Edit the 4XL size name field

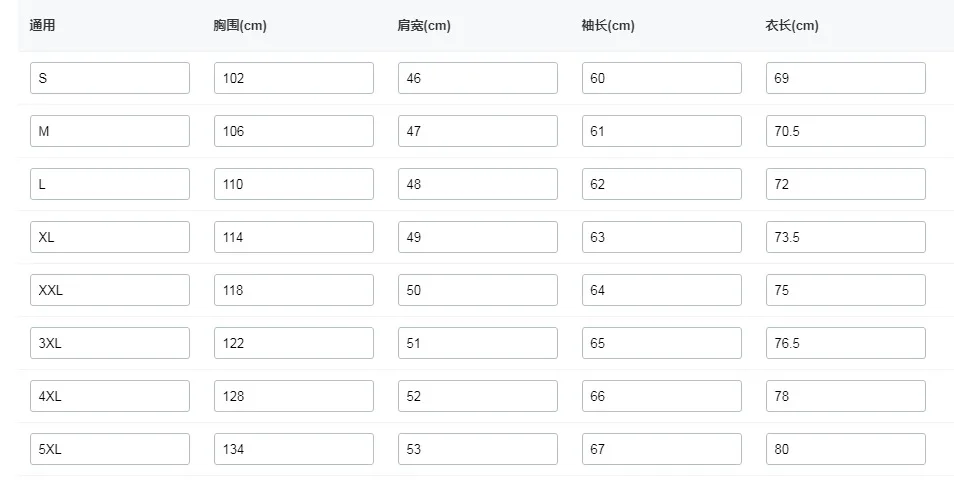(110, 396)
